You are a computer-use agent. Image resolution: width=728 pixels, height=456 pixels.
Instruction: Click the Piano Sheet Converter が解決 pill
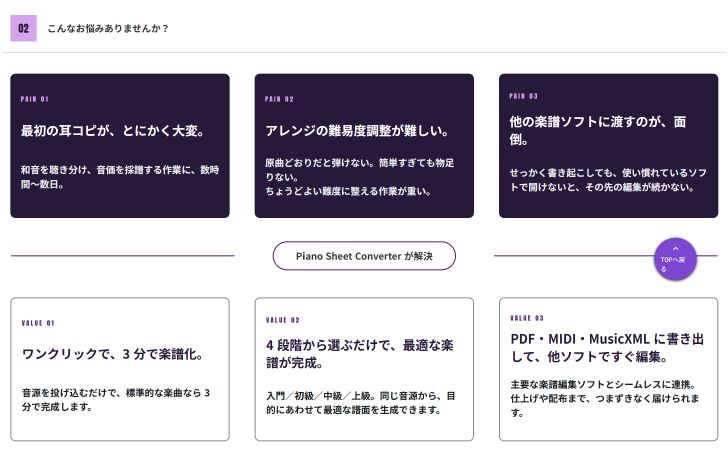click(364, 256)
